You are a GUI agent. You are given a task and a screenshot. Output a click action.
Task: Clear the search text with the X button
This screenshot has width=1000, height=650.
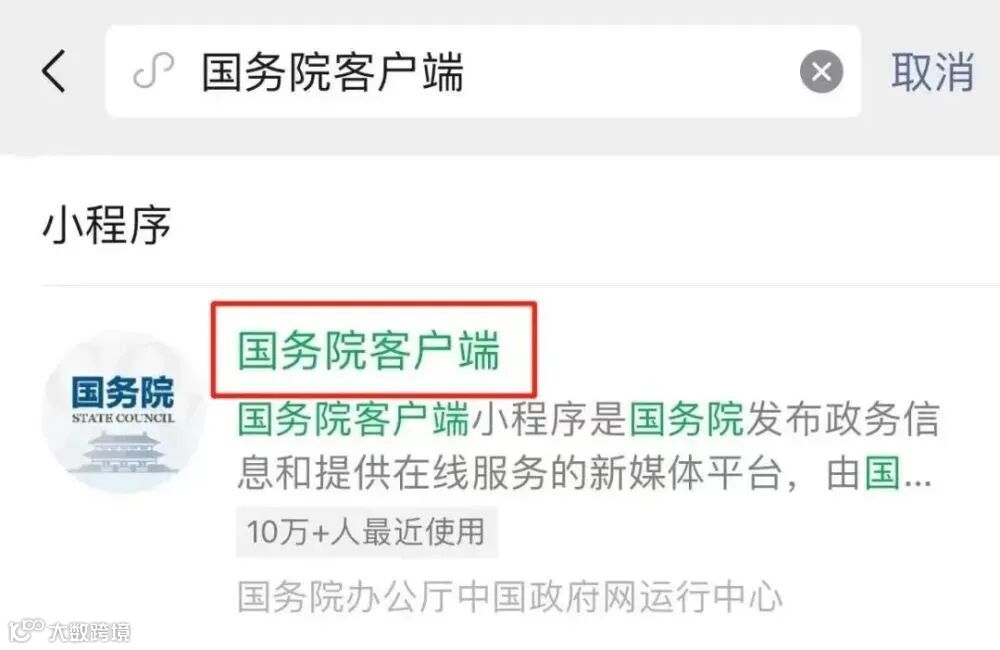pyautogui.click(x=821, y=71)
